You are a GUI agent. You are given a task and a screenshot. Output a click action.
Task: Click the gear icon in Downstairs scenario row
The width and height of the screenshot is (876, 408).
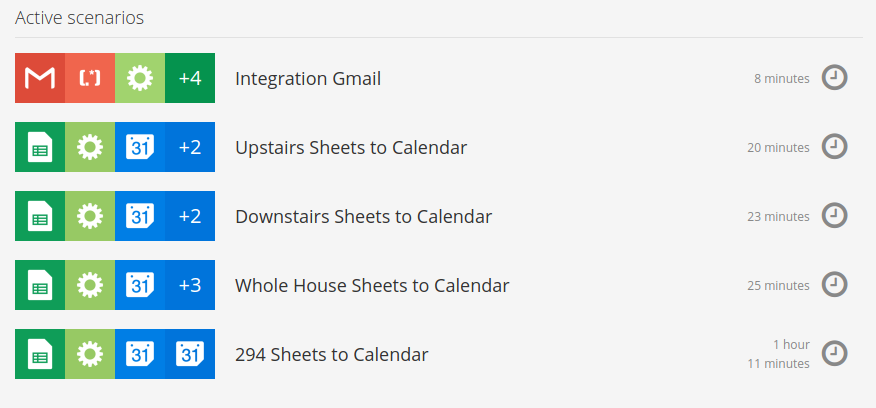(x=90, y=216)
